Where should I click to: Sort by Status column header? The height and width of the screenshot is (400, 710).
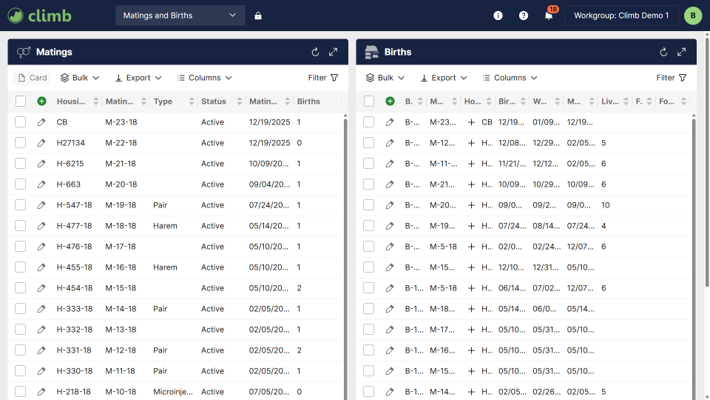click(214, 101)
